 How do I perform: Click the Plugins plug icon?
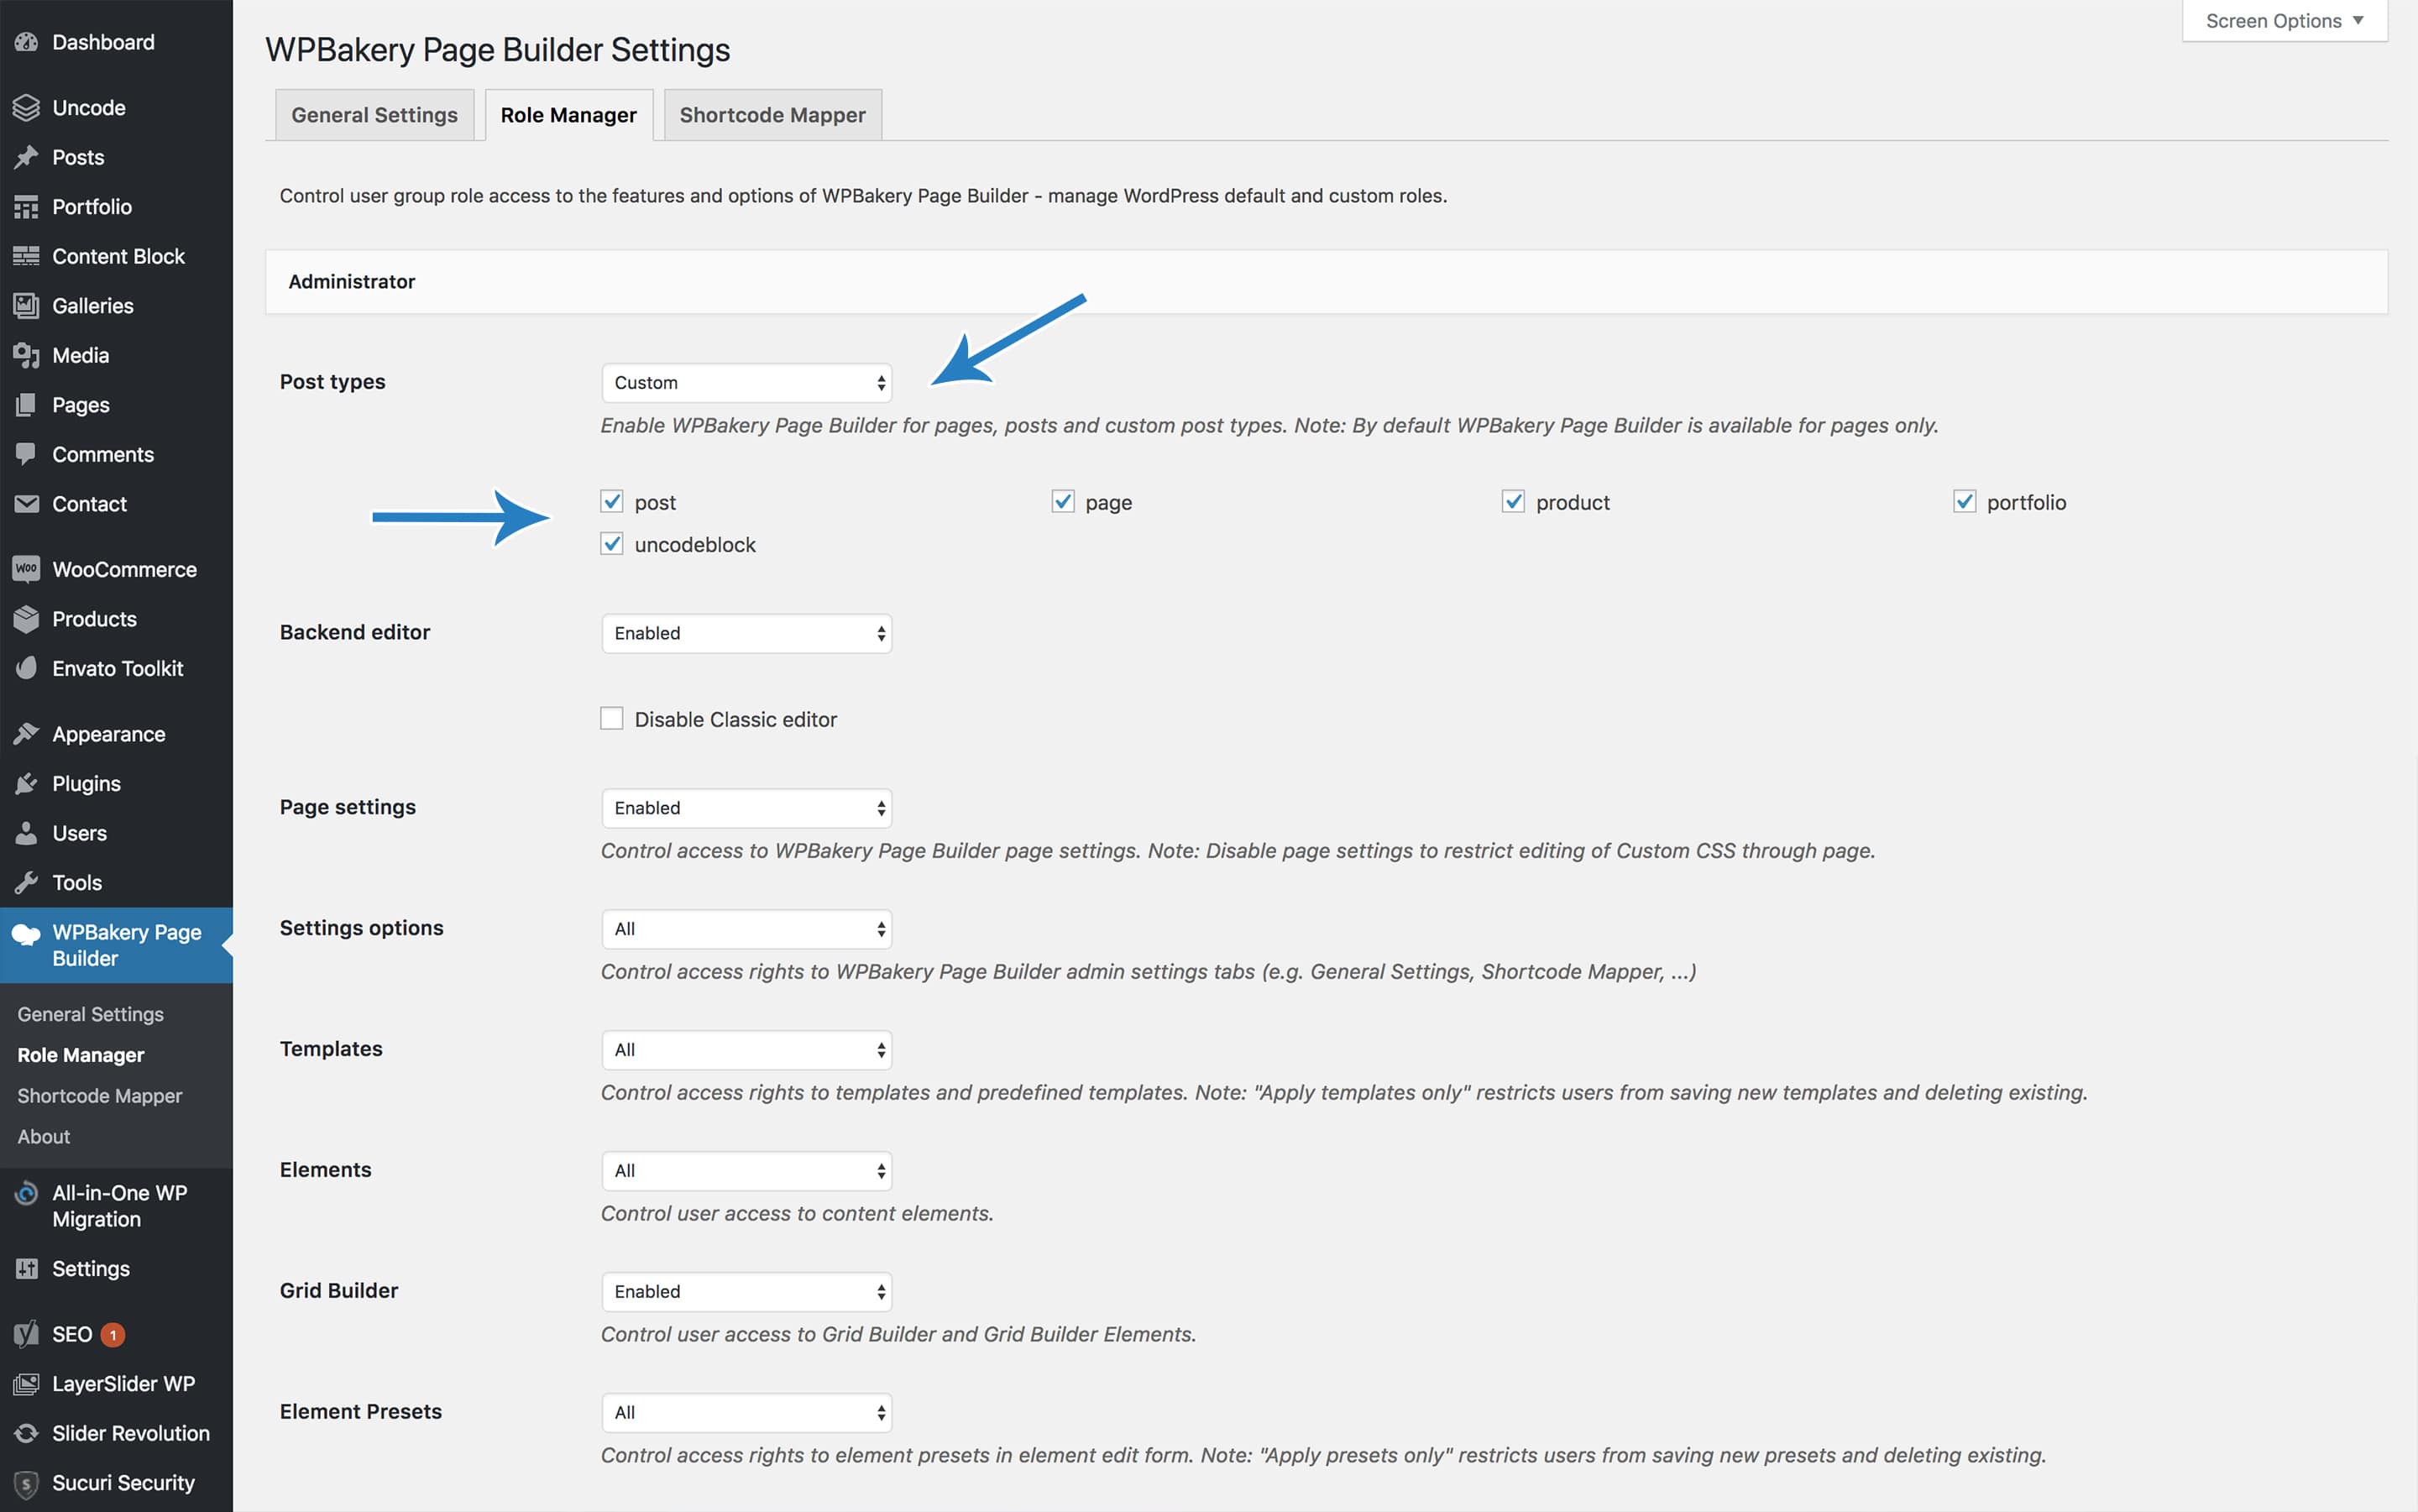26,784
